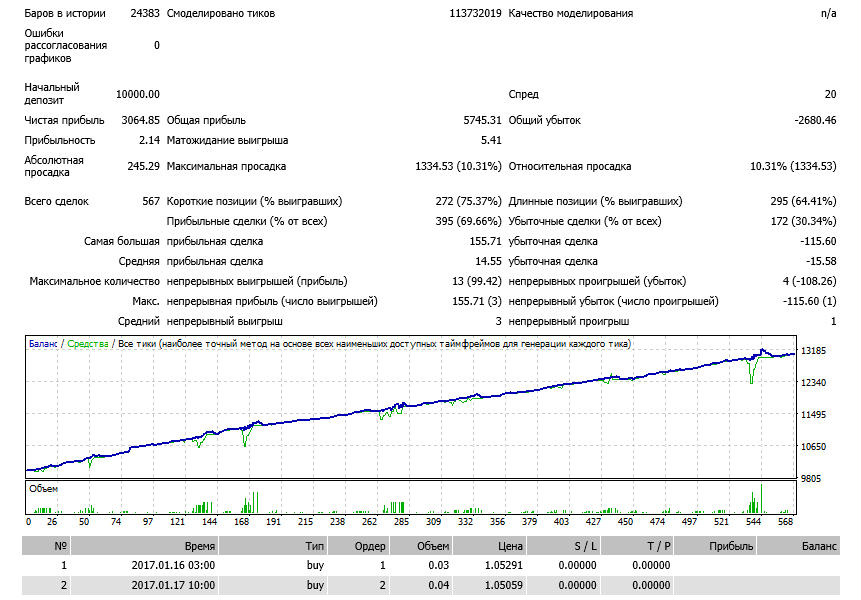
Task: Click the price cell 1.05291
Action: [504, 565]
